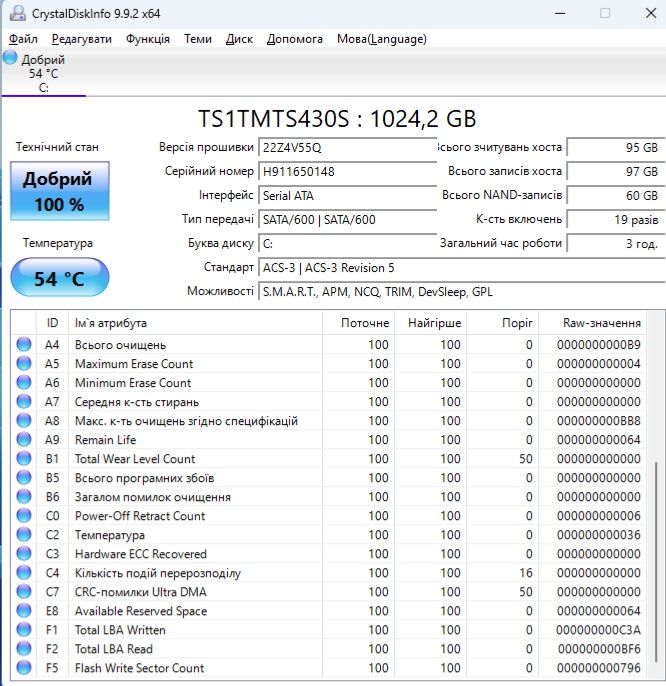Click status icon of E8 Available Reserved Space
Viewport: 666px width, 686px height.
tap(24, 611)
